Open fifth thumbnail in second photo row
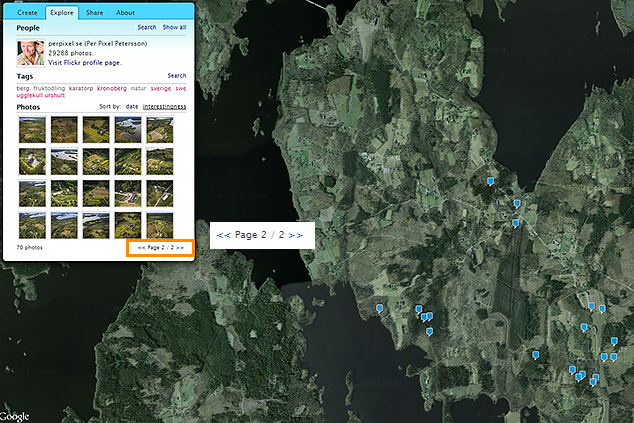 [160, 161]
